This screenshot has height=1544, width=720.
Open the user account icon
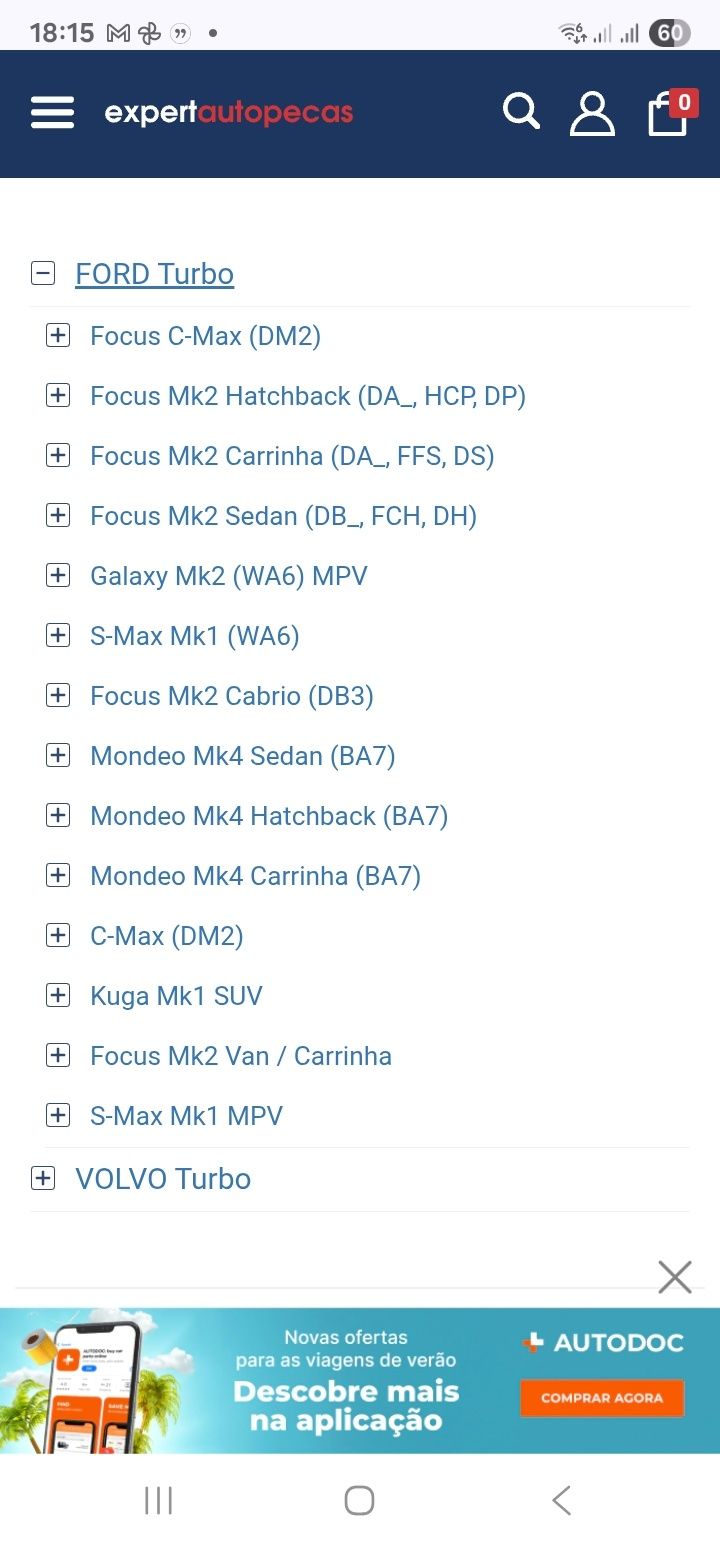pyautogui.click(x=592, y=113)
